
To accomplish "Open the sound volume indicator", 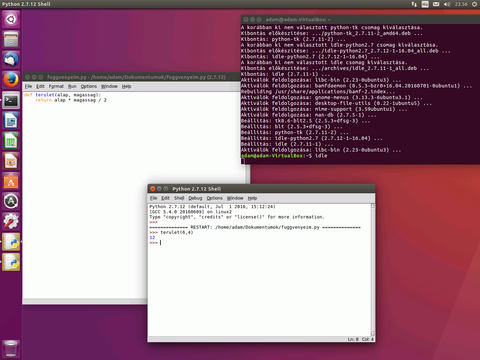I will 447,4.
